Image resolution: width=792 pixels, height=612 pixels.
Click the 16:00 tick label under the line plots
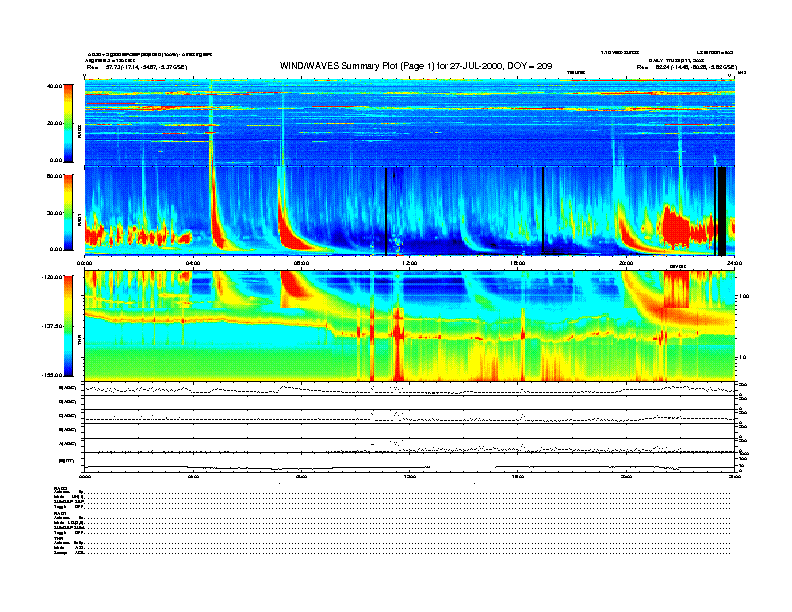point(518,477)
